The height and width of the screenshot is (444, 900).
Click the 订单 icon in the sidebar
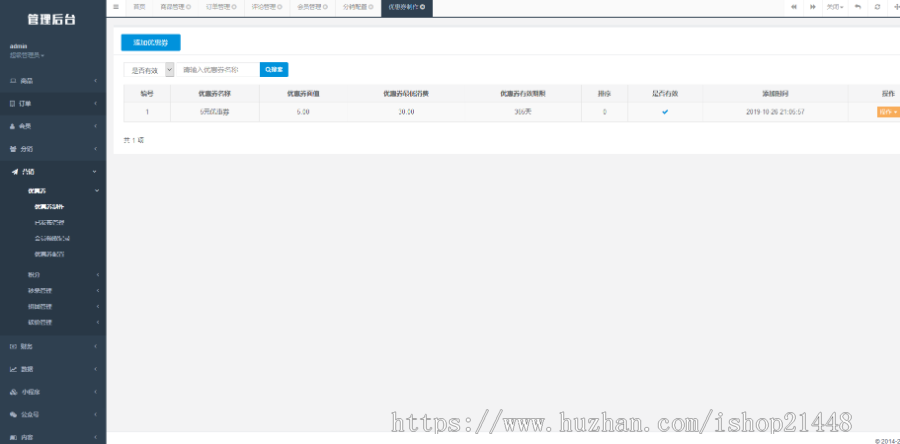coord(13,103)
